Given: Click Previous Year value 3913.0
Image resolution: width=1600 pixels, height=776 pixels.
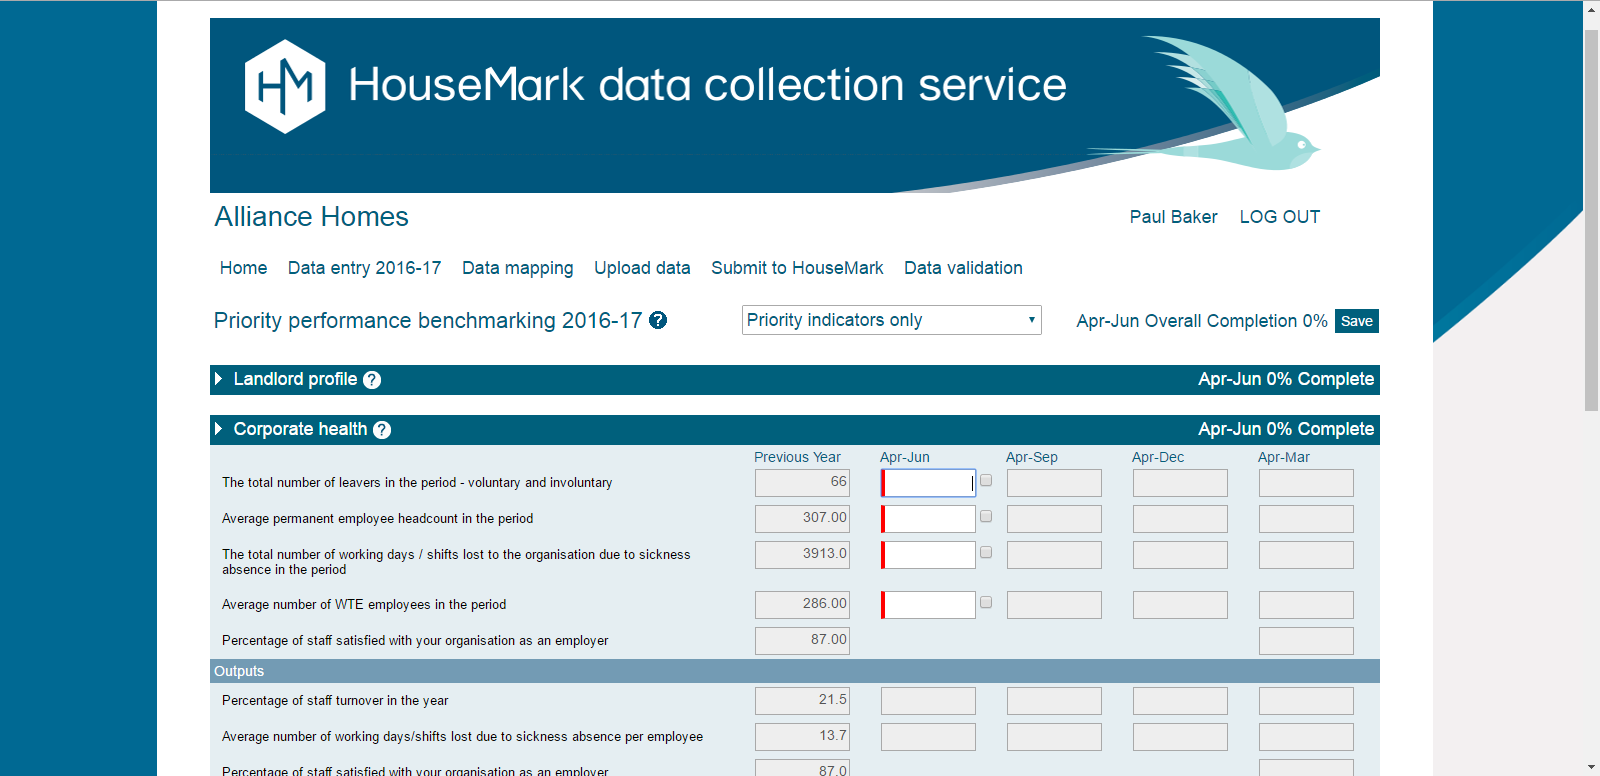Looking at the screenshot, I should pos(802,555).
